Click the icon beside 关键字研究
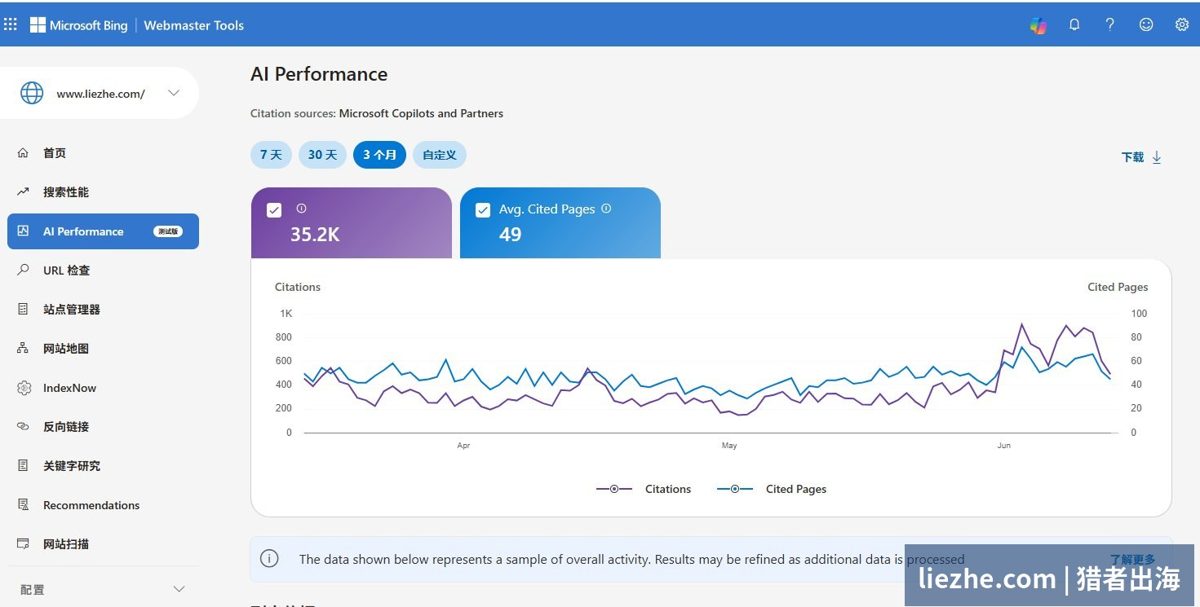This screenshot has width=1200, height=607. [x=23, y=466]
